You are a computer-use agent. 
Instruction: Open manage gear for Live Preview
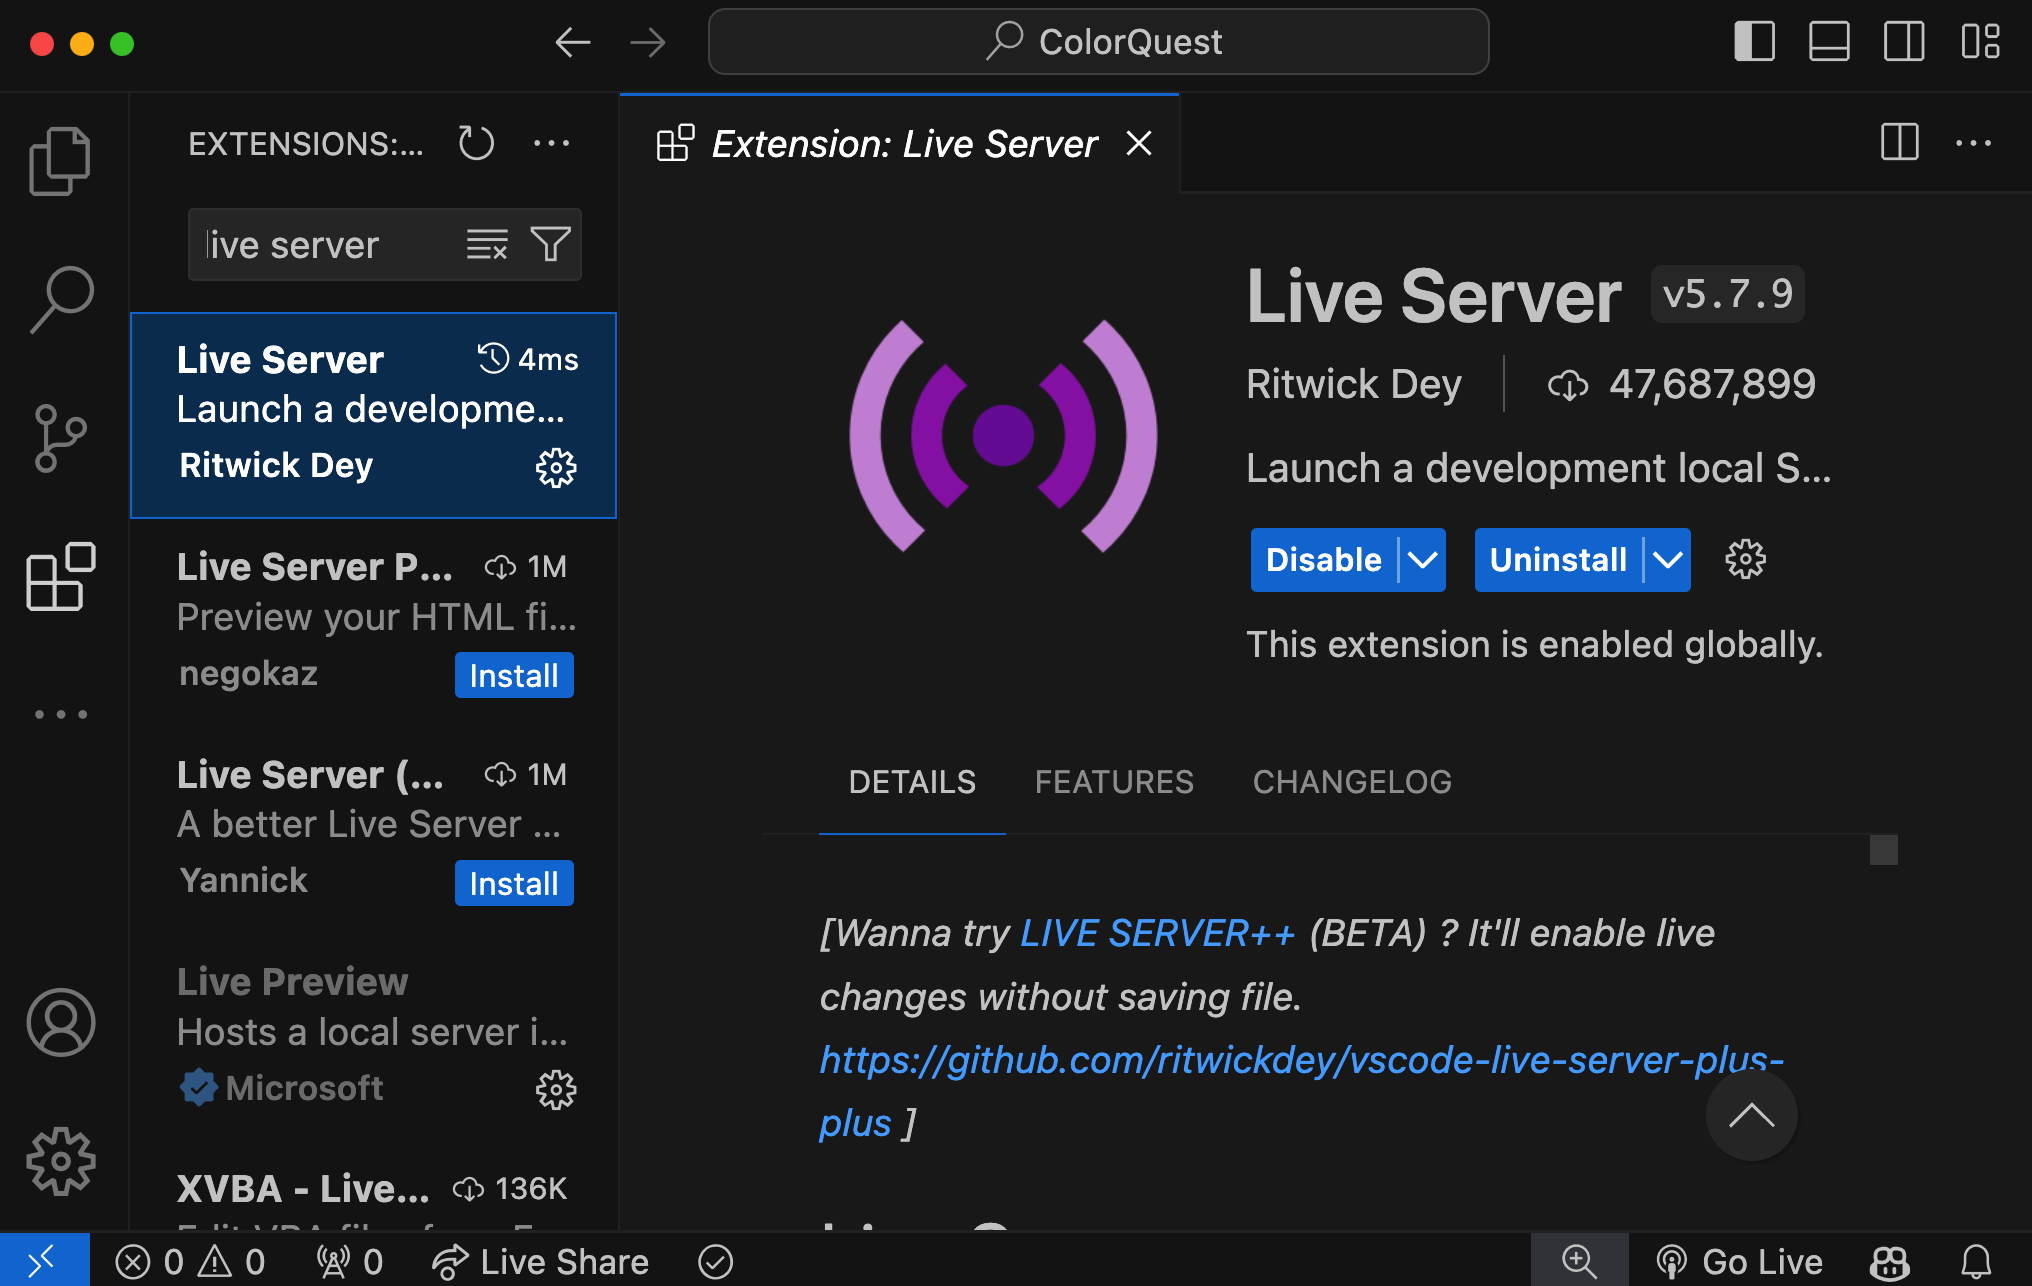556,1089
